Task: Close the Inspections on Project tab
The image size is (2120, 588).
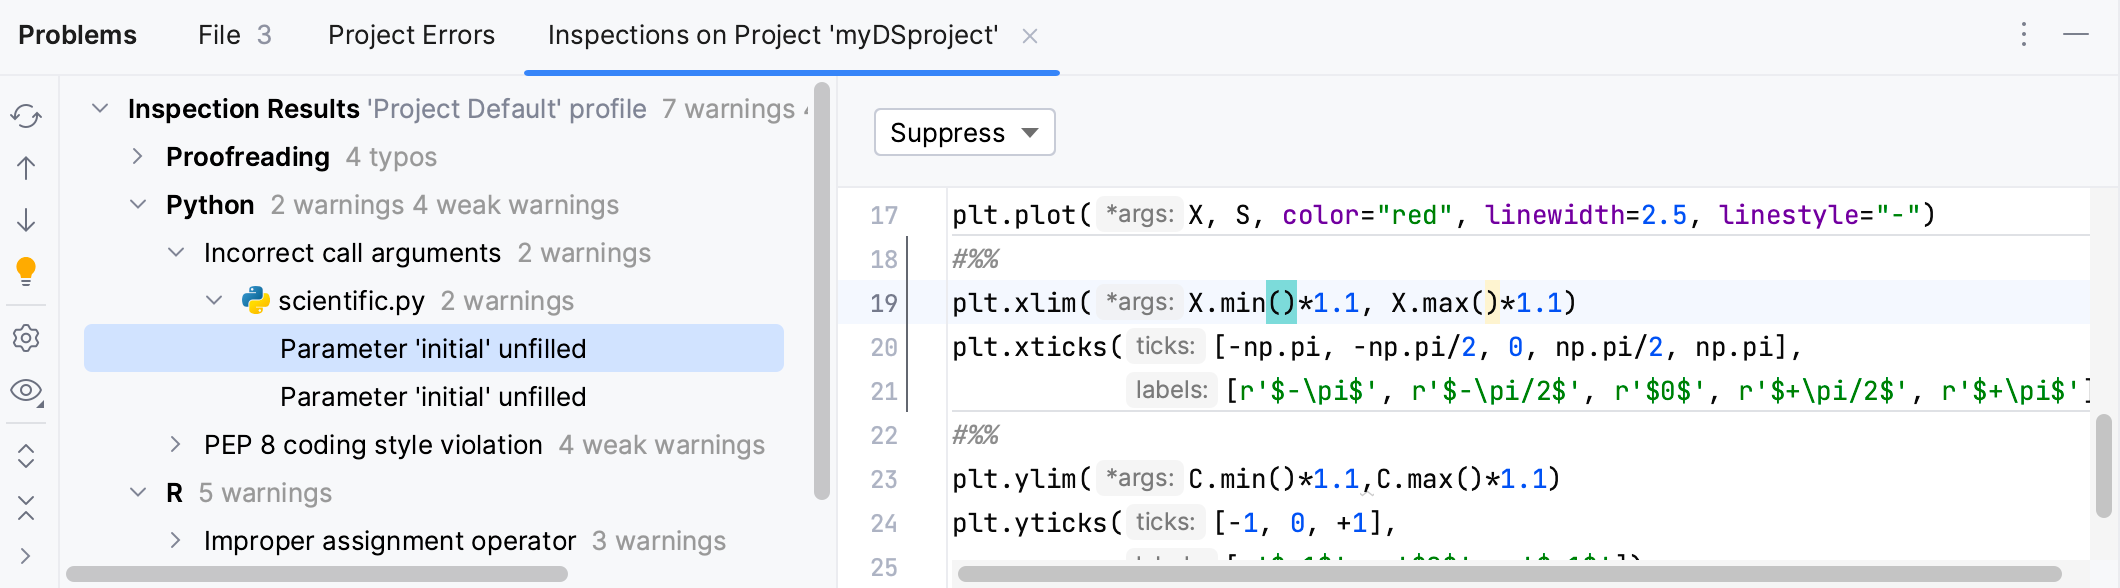Action: point(1029,36)
